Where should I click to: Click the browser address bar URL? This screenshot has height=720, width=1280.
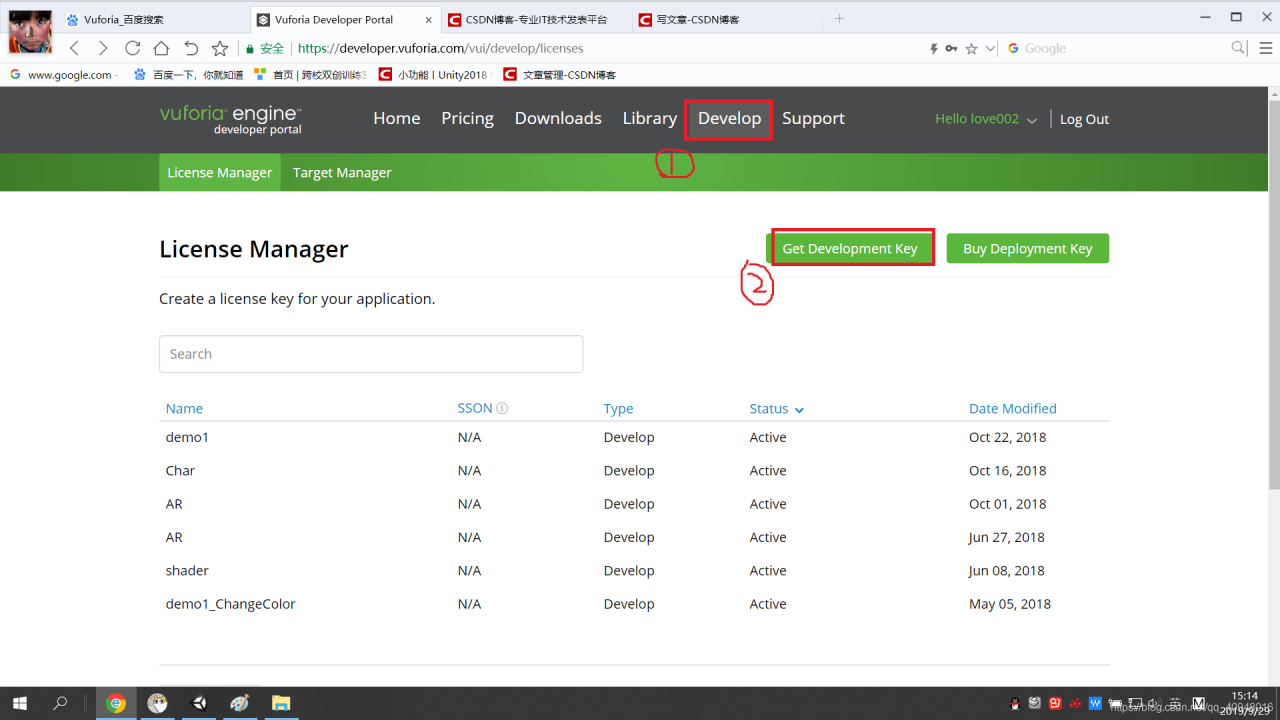coord(441,48)
